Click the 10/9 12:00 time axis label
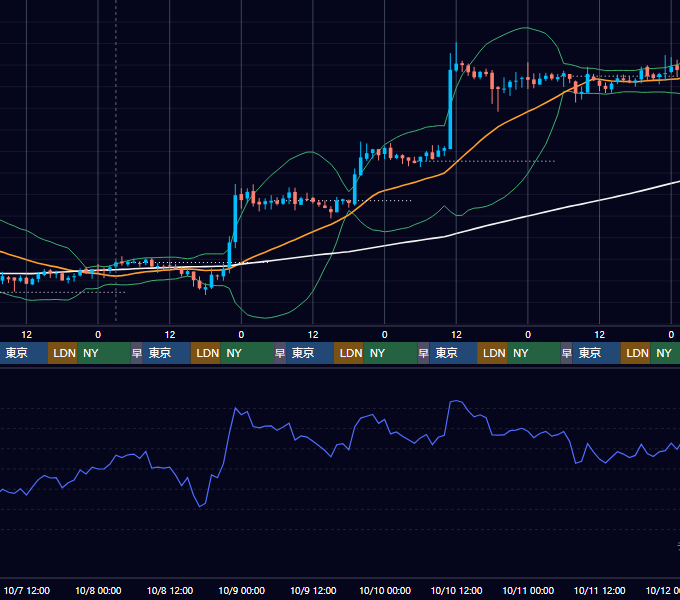The width and height of the screenshot is (680, 600). [x=313, y=590]
